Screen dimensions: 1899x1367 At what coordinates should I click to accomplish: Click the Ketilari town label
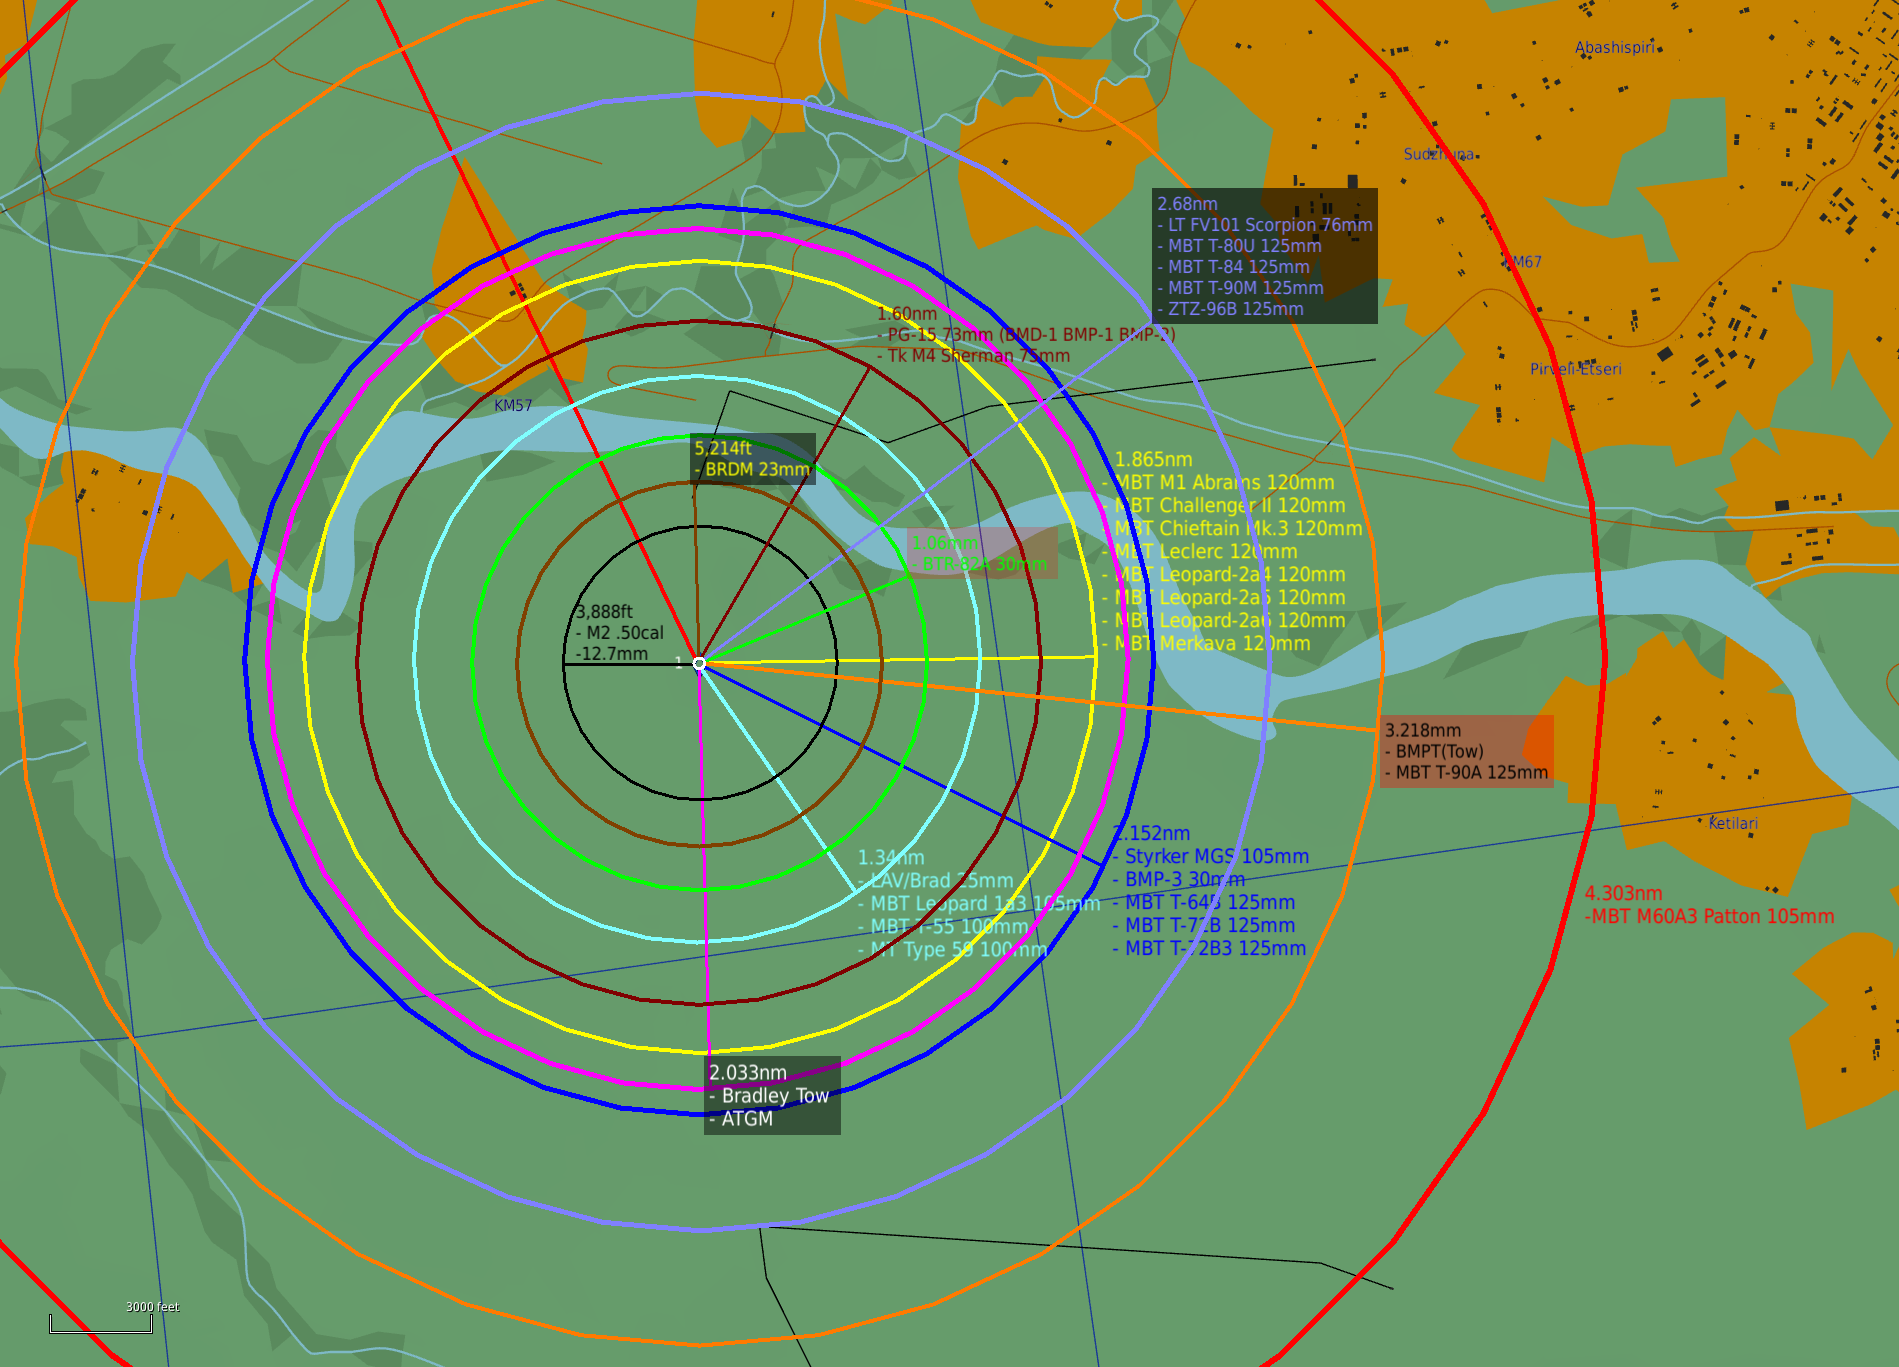(1733, 823)
